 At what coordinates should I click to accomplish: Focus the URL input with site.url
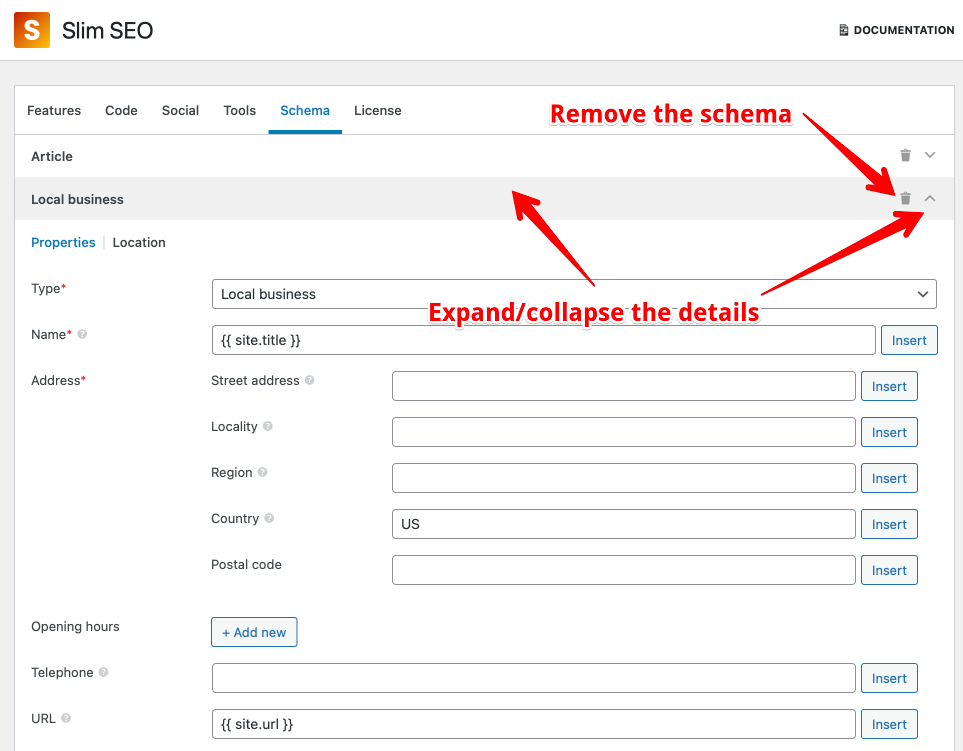[x=533, y=725]
